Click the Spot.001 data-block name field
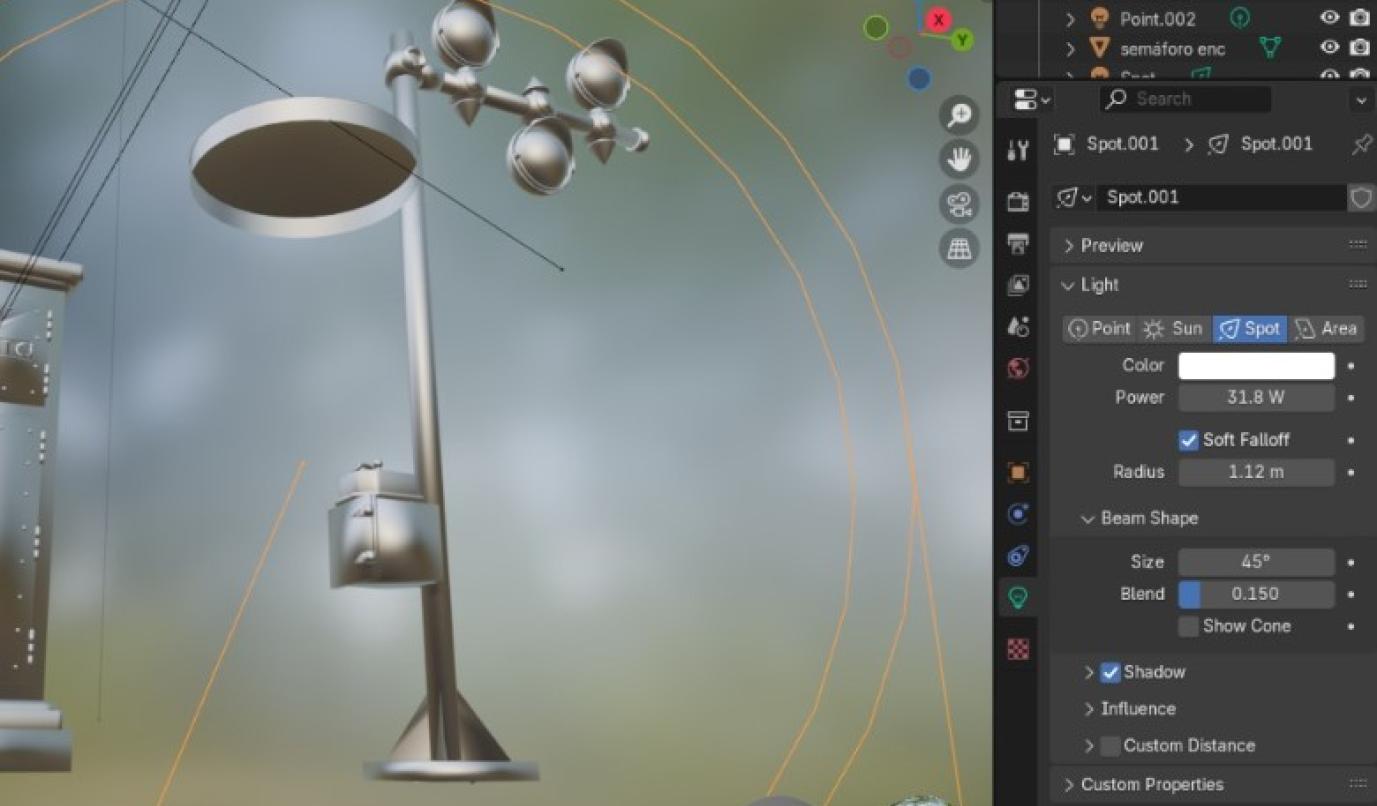The height and width of the screenshot is (806, 1377). click(1221, 197)
